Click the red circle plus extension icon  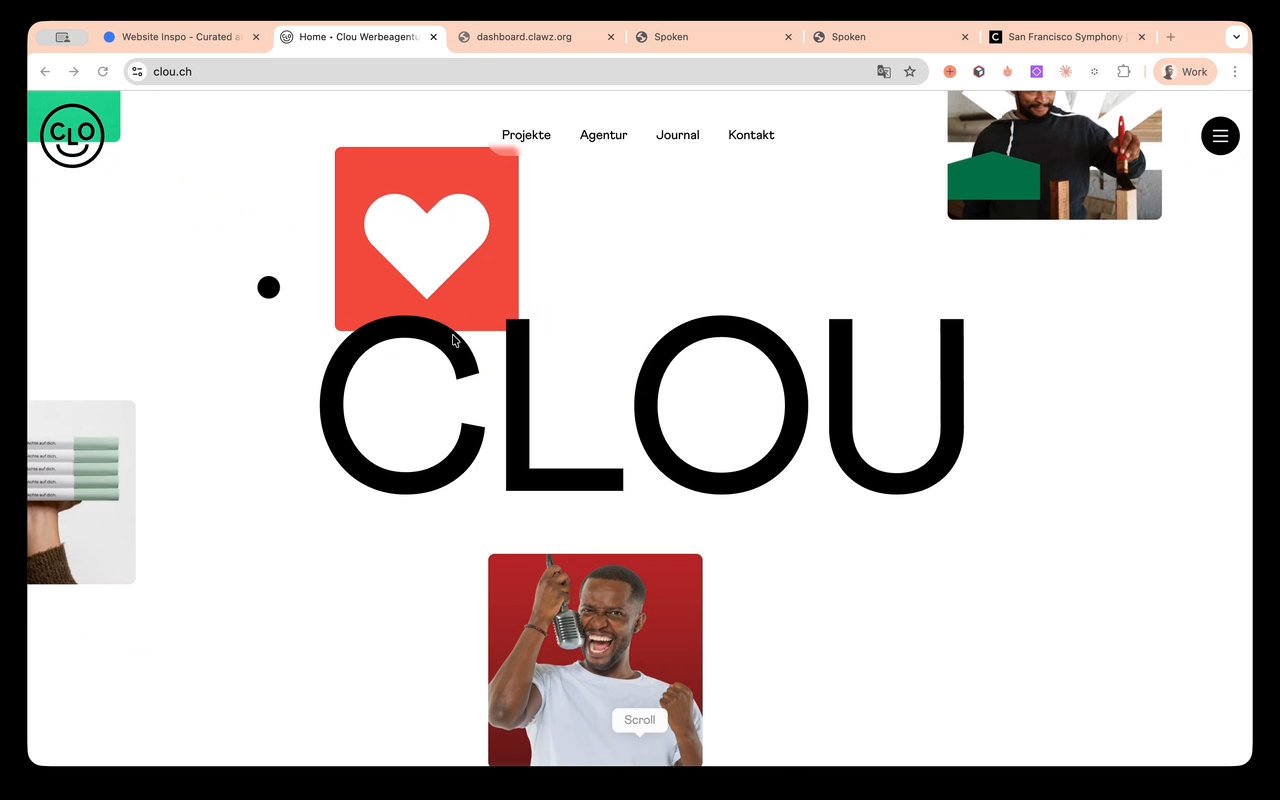click(950, 72)
